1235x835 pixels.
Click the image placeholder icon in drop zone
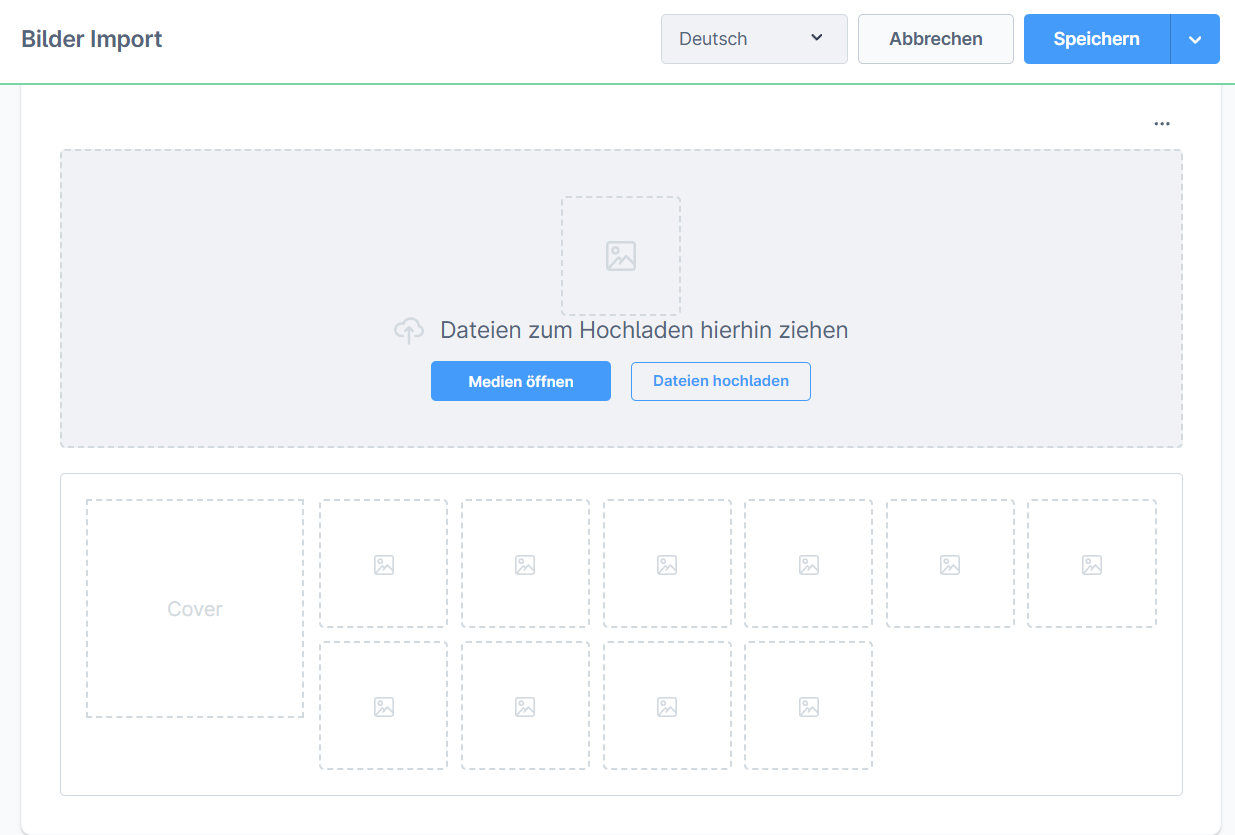(621, 255)
